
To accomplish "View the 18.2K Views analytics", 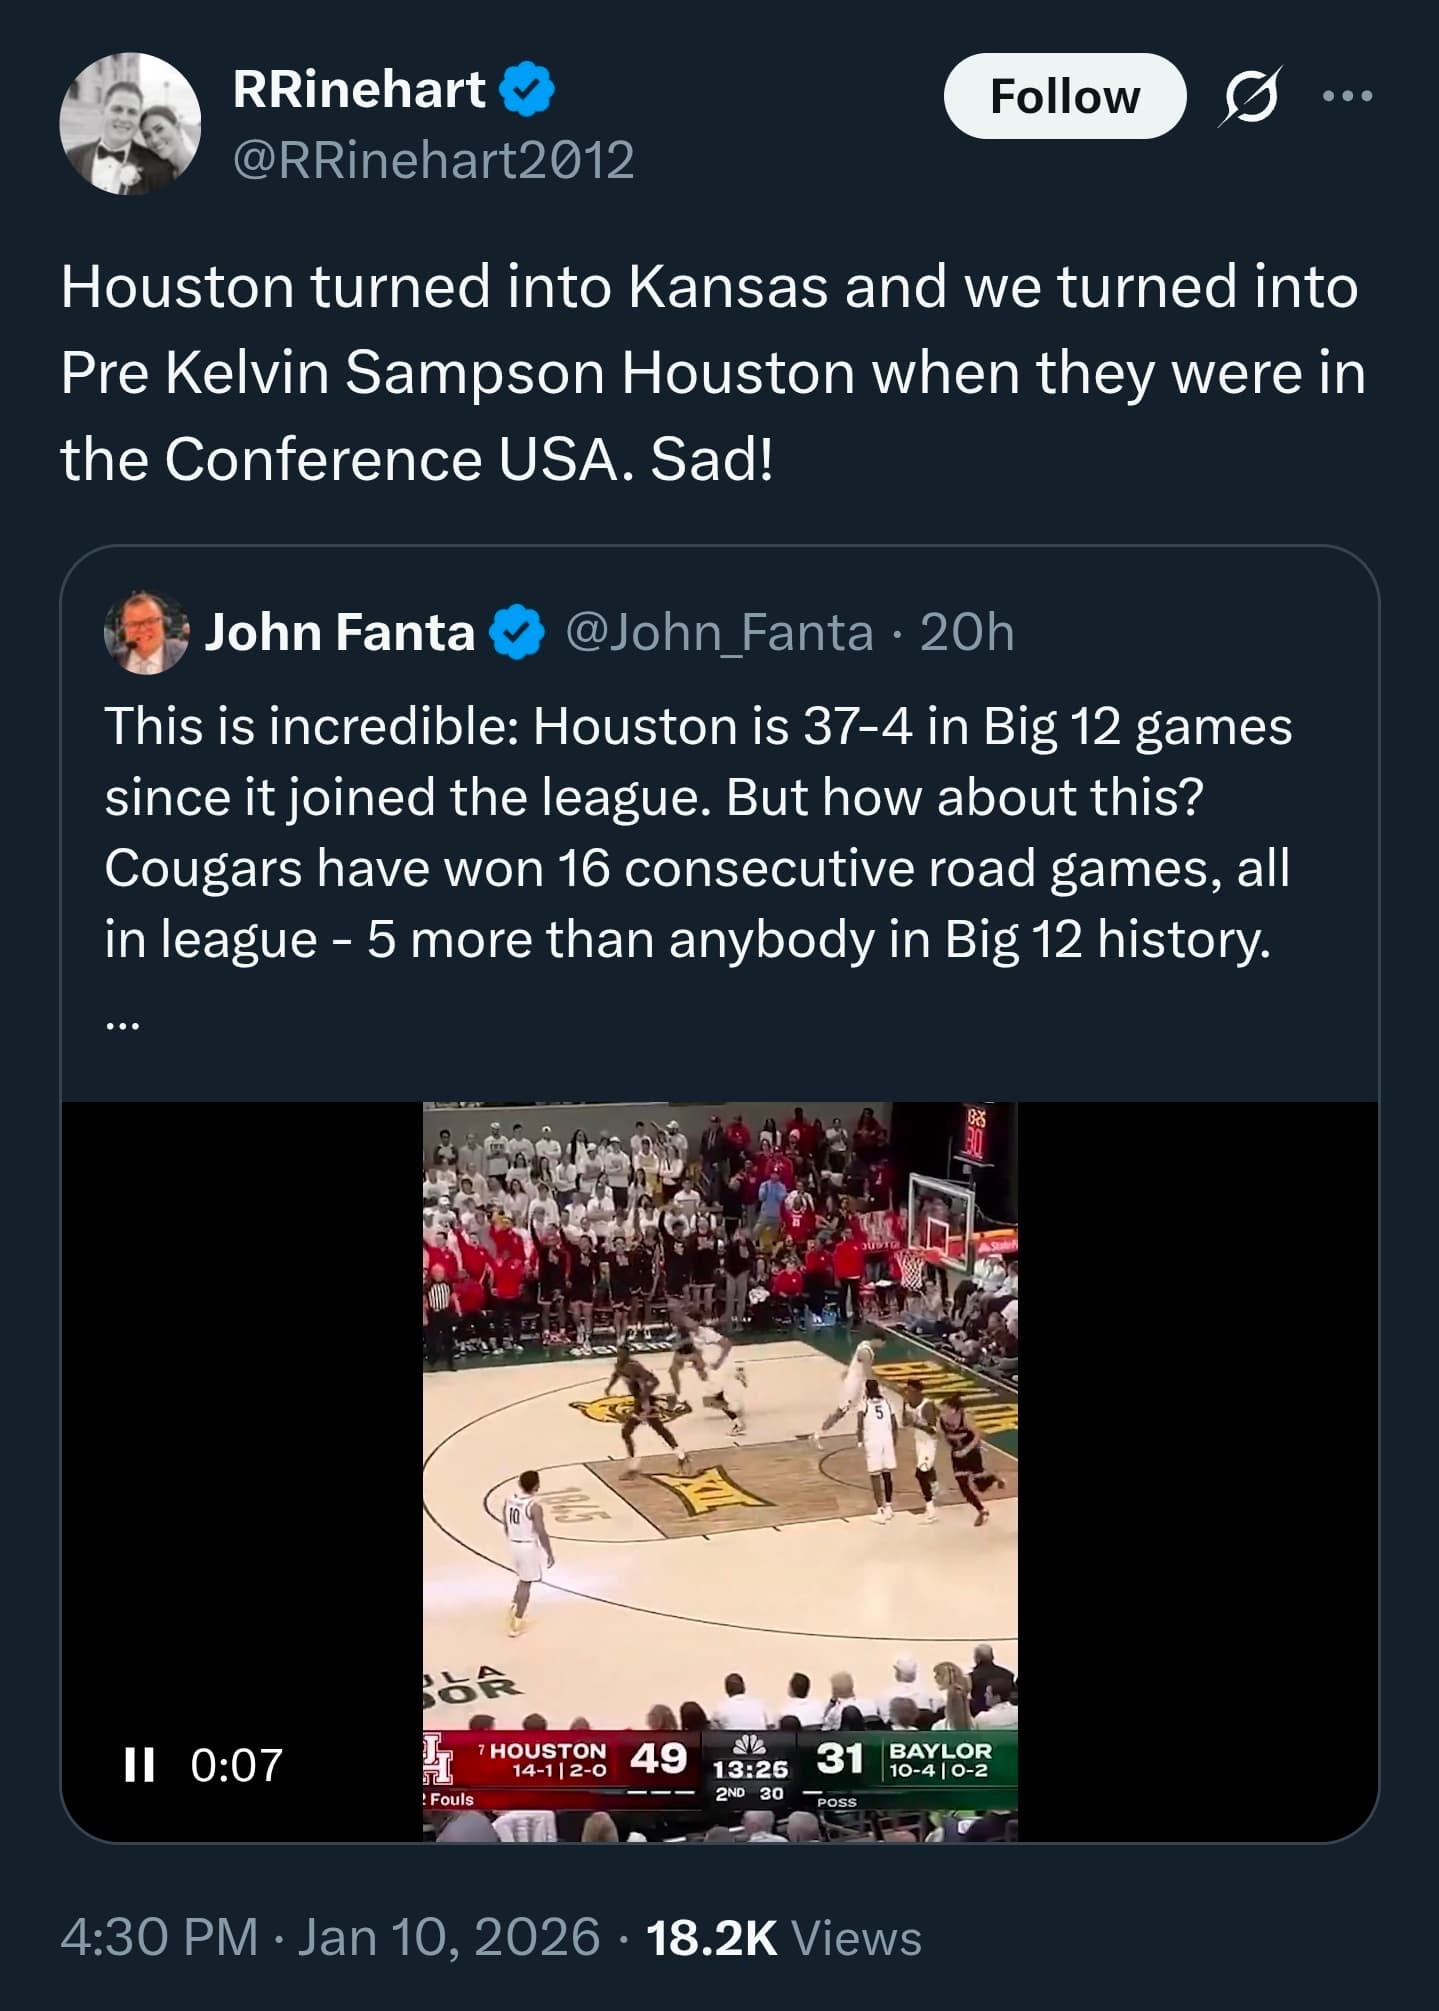I will click(x=784, y=1937).
